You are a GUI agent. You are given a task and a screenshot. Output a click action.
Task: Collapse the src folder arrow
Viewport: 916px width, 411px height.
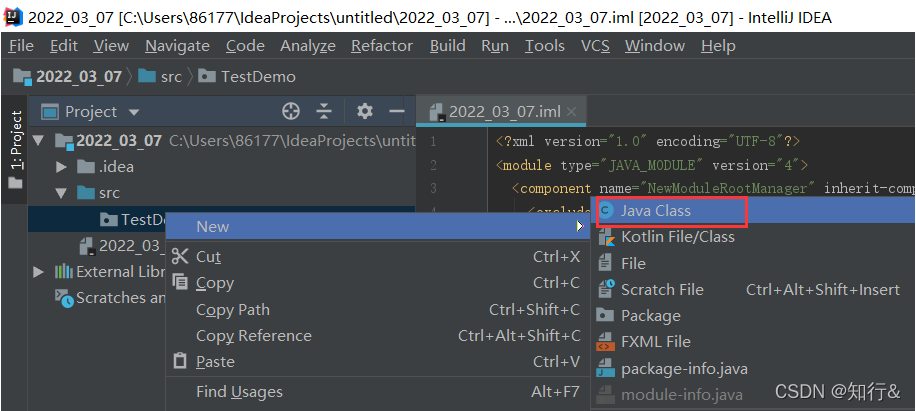pos(61,193)
